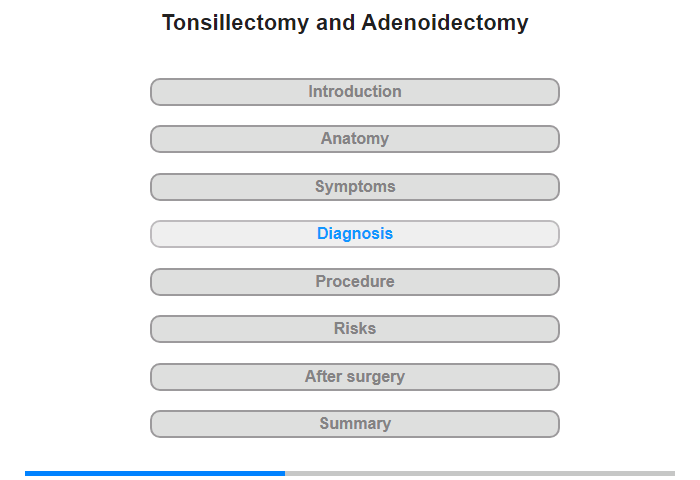The height and width of the screenshot is (480, 700).
Task: Select Anatomy from the topic list
Action: (x=354, y=139)
